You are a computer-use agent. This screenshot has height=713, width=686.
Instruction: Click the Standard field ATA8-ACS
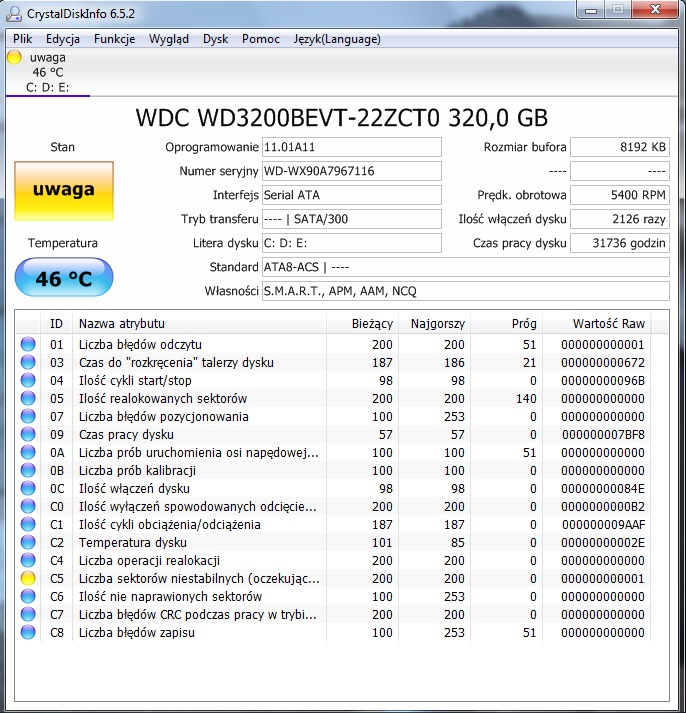point(466,267)
